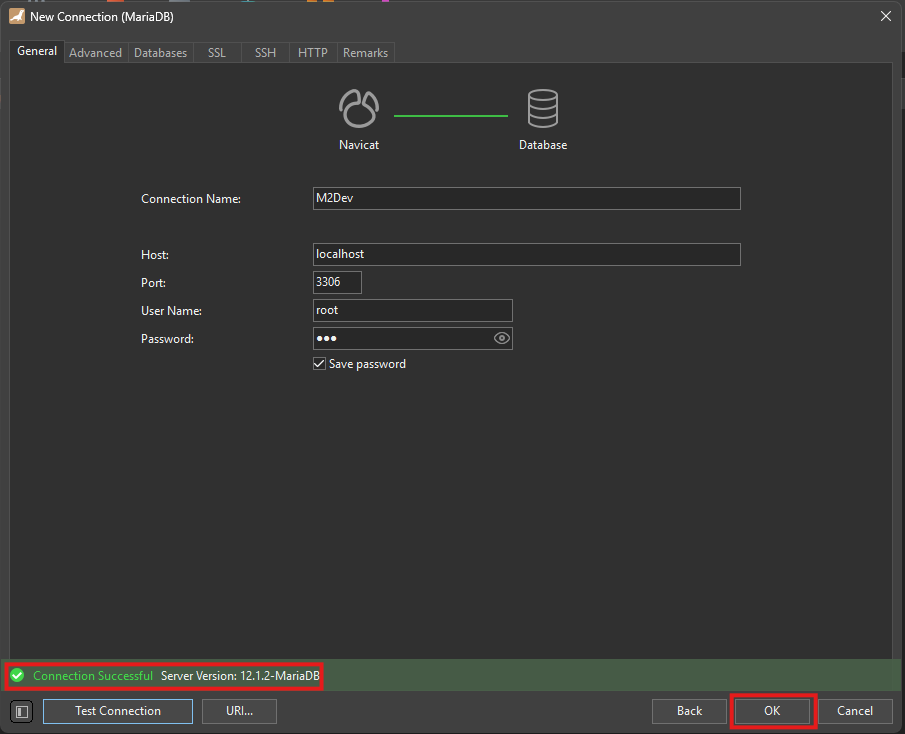Click the Database cylinder icon
This screenshot has height=734, width=905.
tap(543, 108)
